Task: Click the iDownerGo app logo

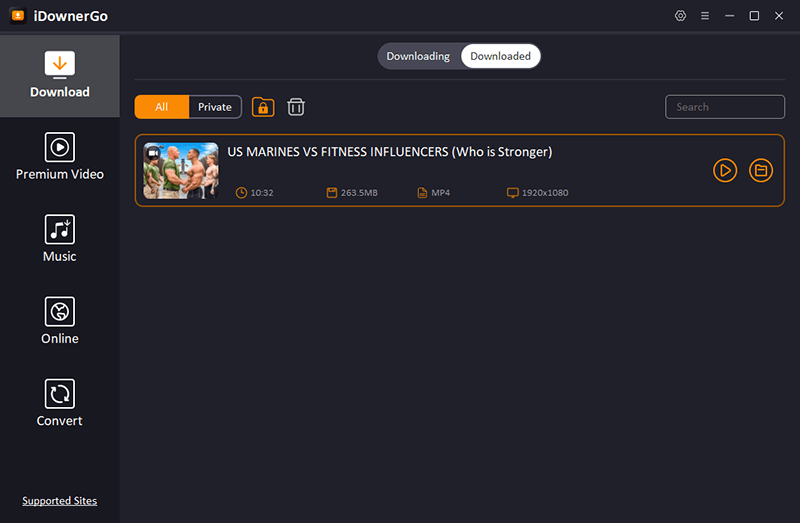Action: (17, 16)
